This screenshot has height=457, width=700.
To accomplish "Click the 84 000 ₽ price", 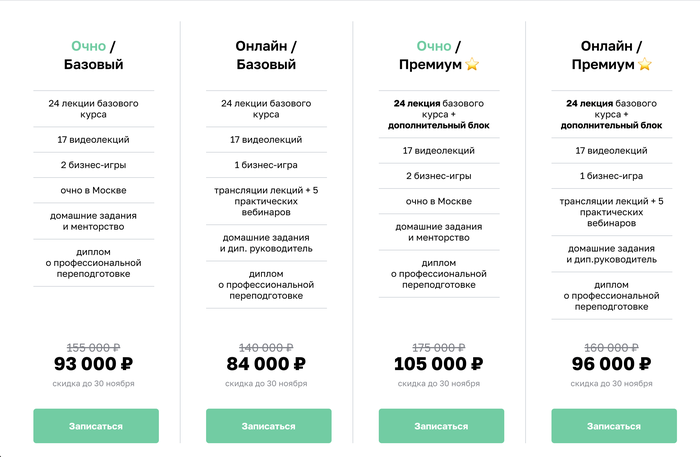I will 266,364.
